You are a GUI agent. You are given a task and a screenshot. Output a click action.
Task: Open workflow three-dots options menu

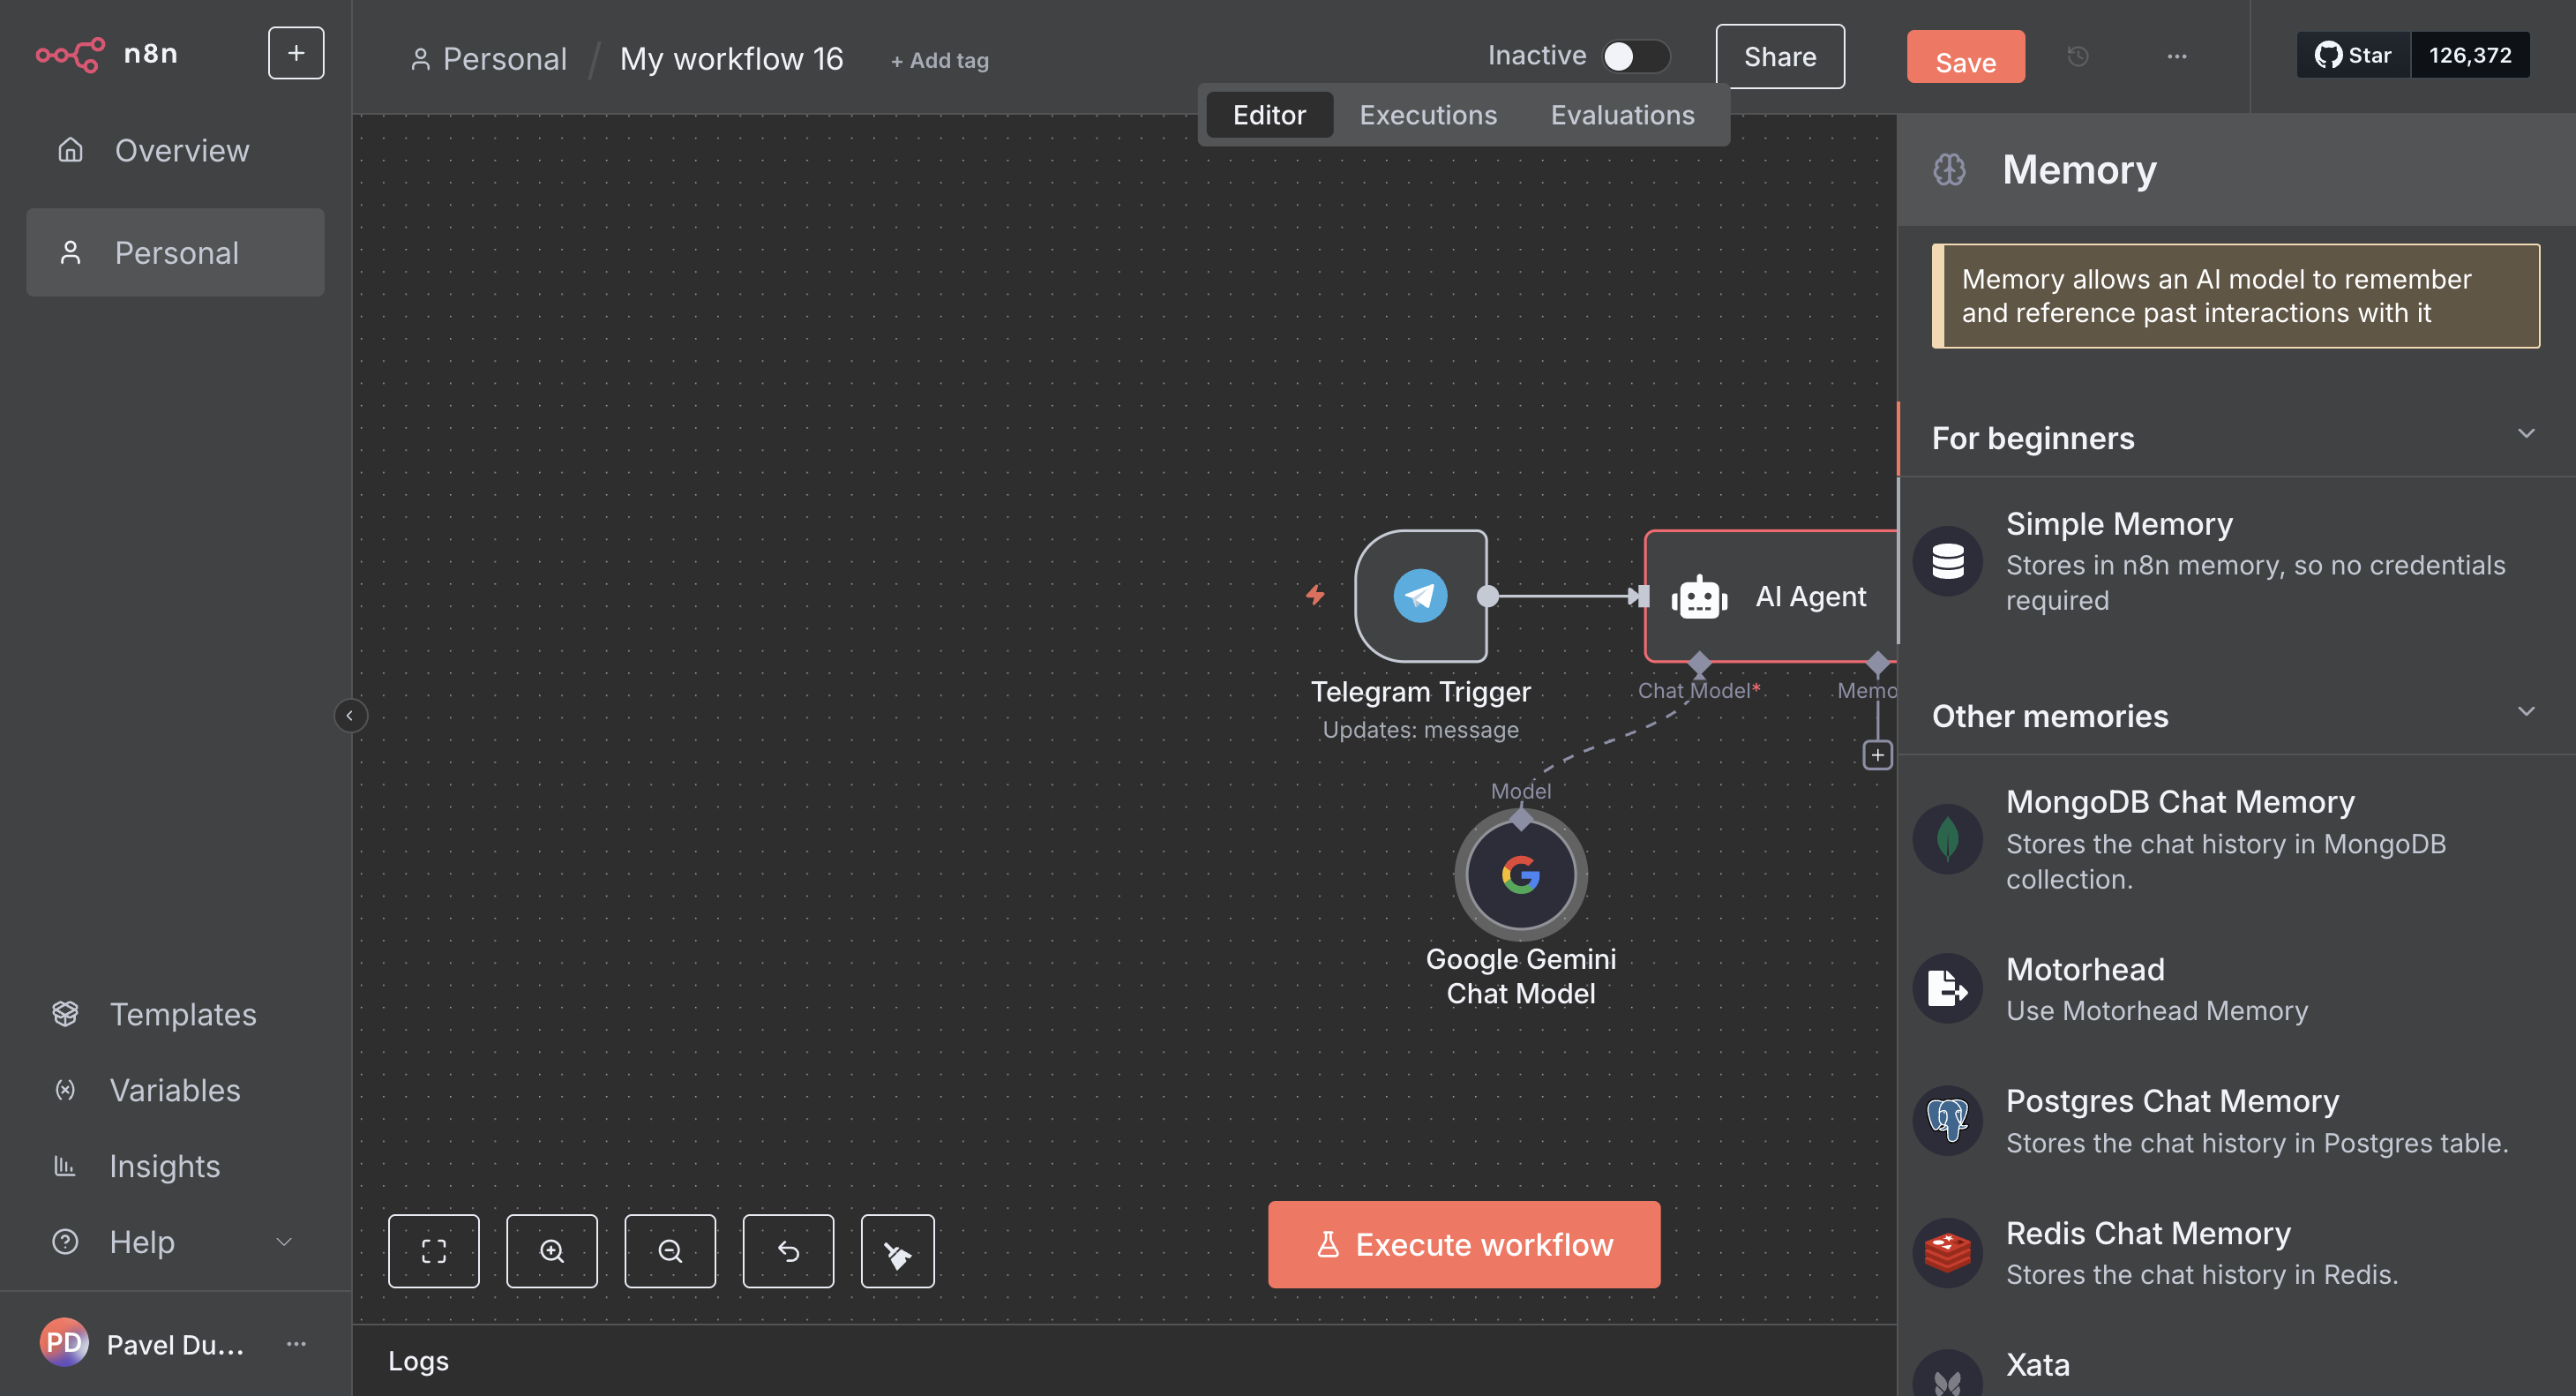[2176, 56]
